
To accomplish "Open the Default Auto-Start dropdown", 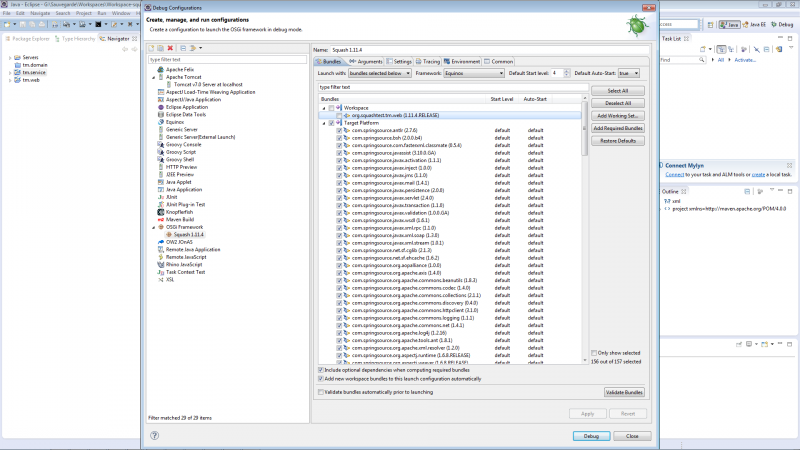I will coord(629,73).
